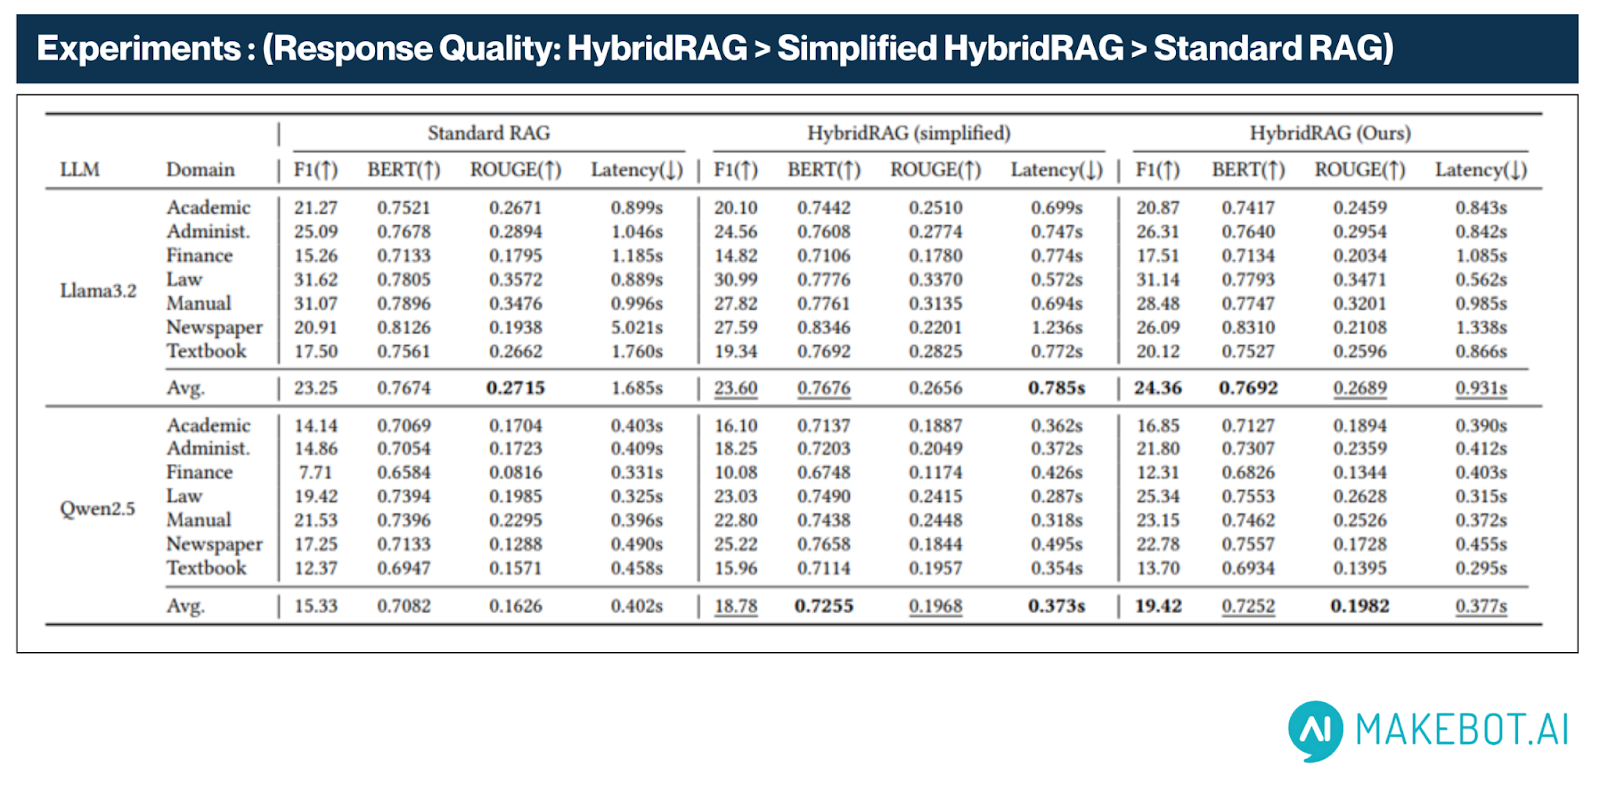Click "Newspaper" domain in the Llama3.2 block
1600x802 pixels.
coord(215,327)
